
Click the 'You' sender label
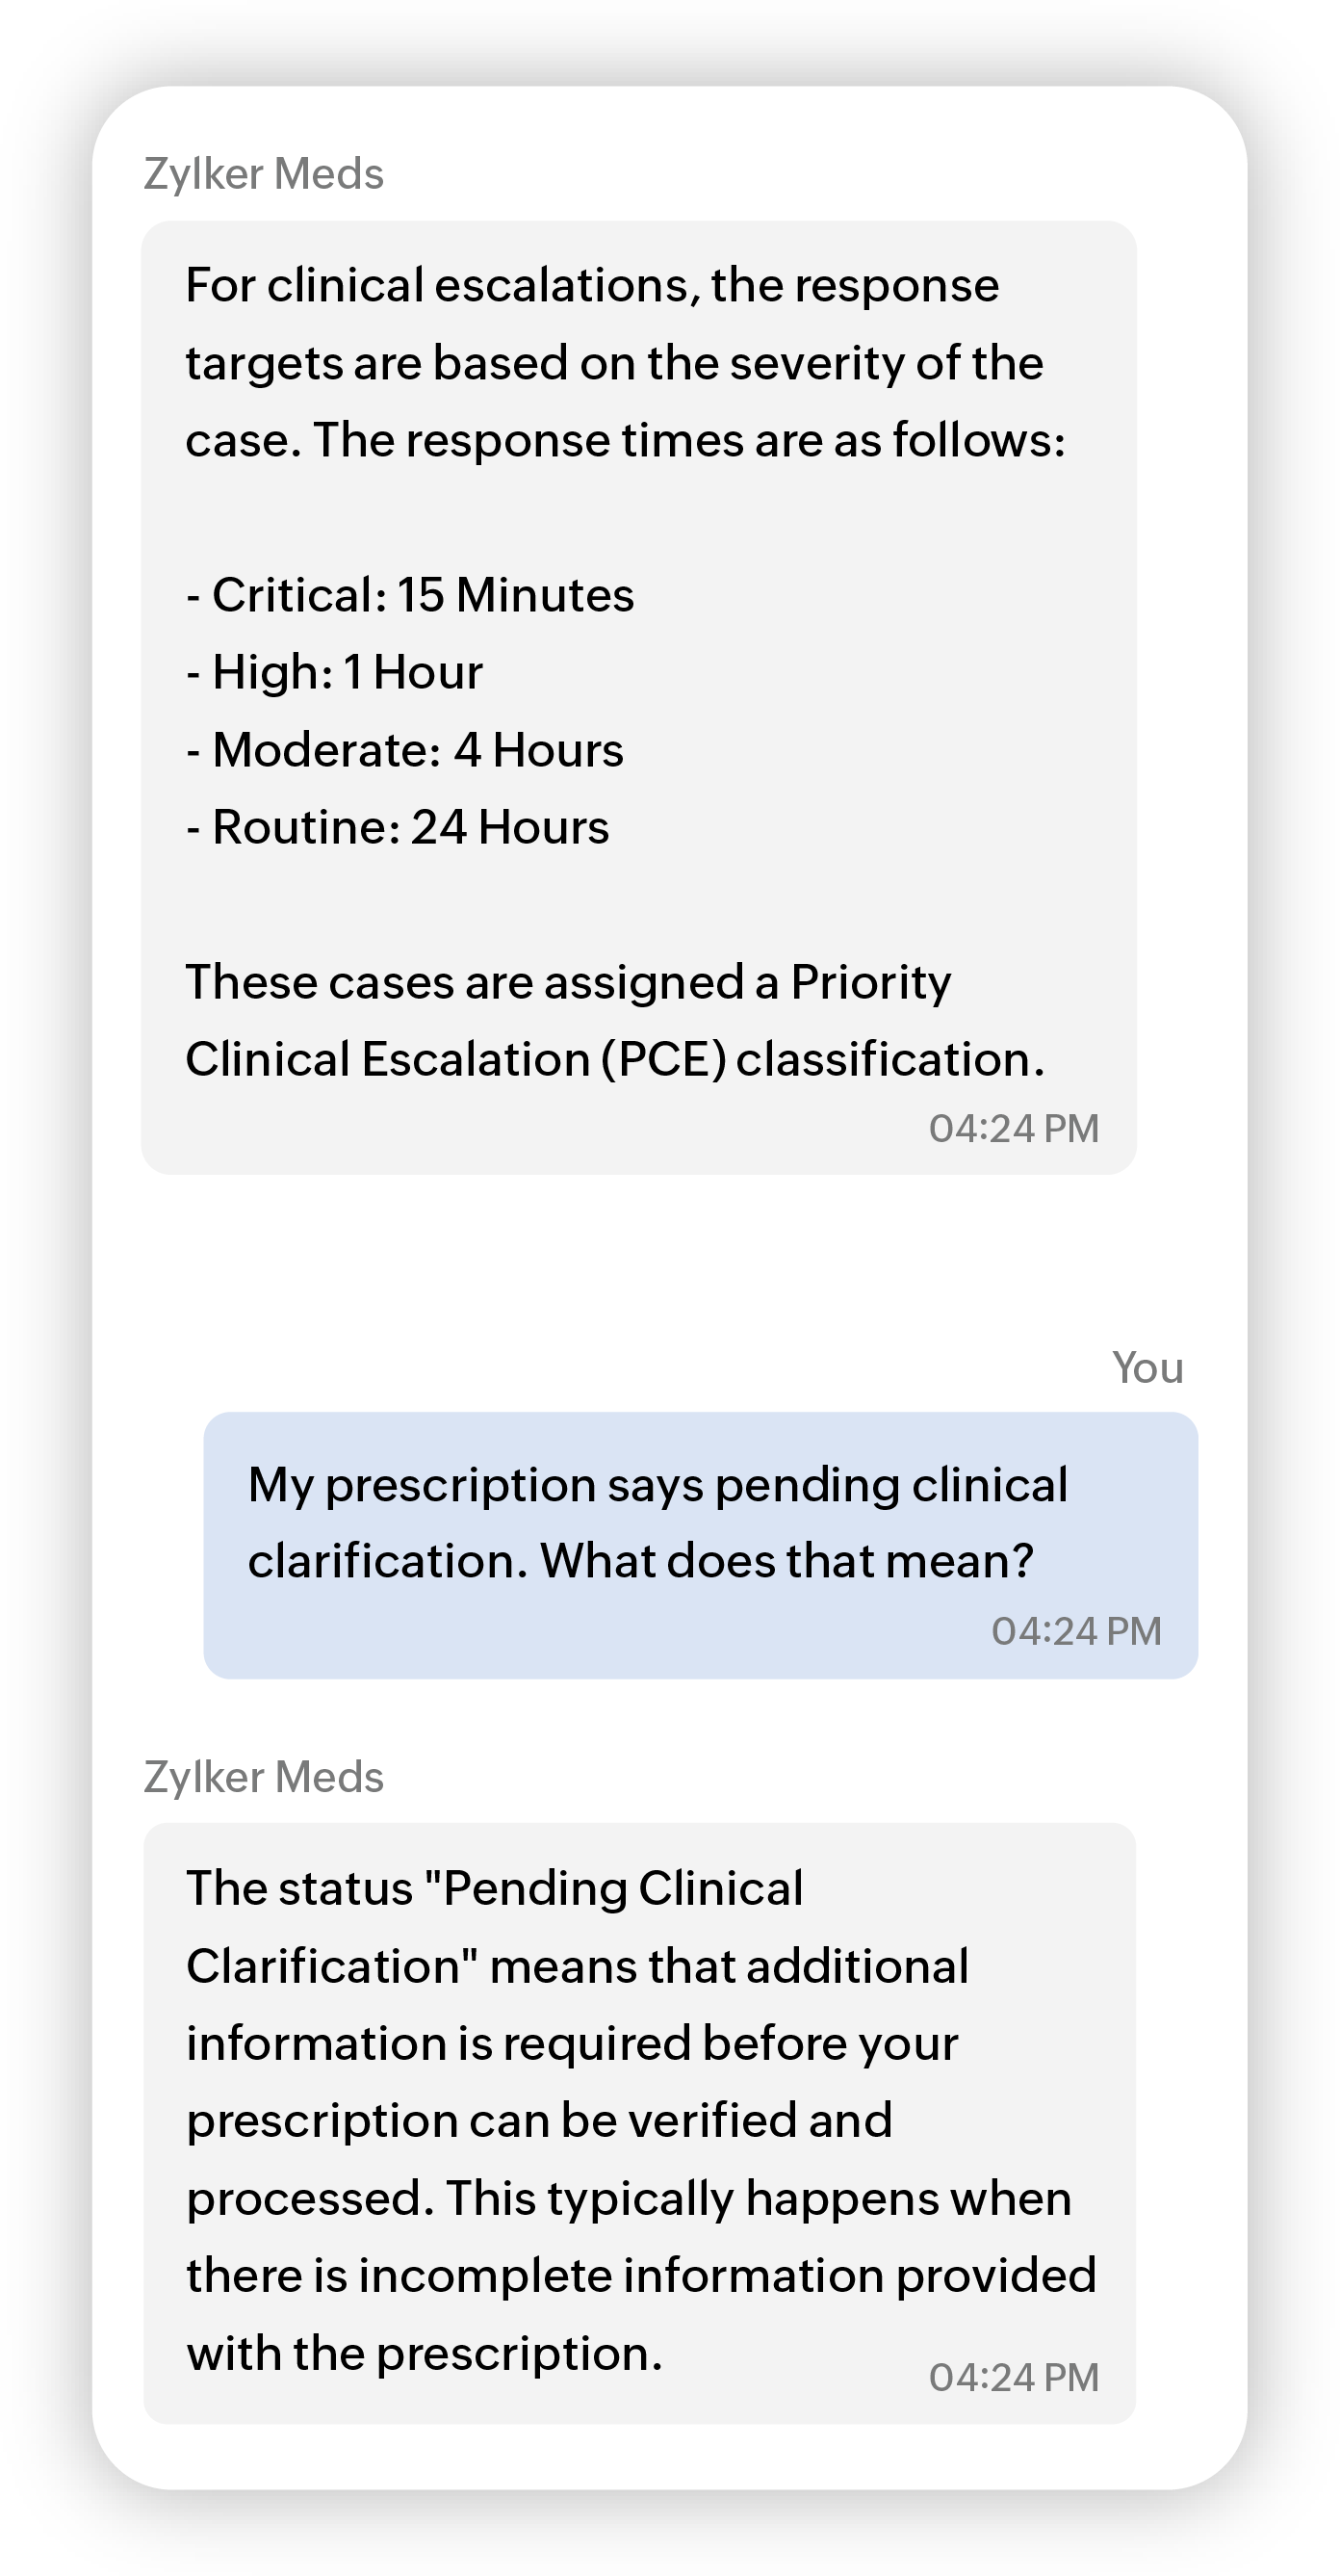click(x=1148, y=1368)
